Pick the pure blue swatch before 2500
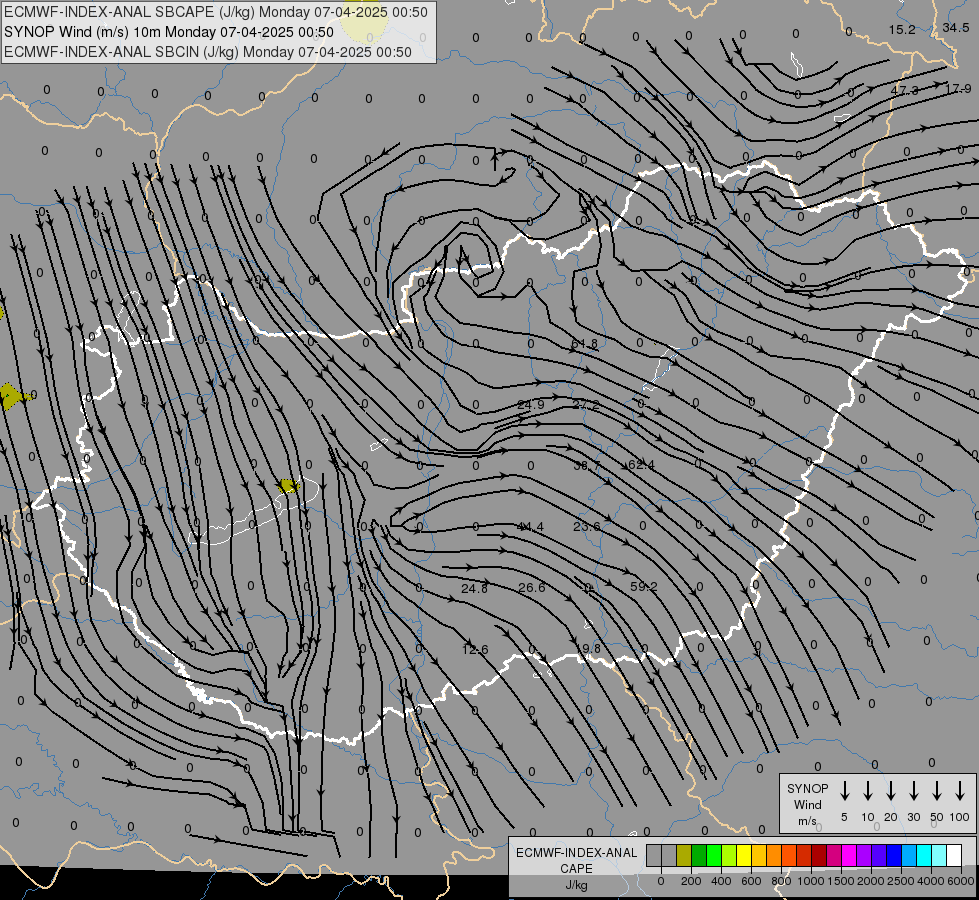 click(x=893, y=855)
